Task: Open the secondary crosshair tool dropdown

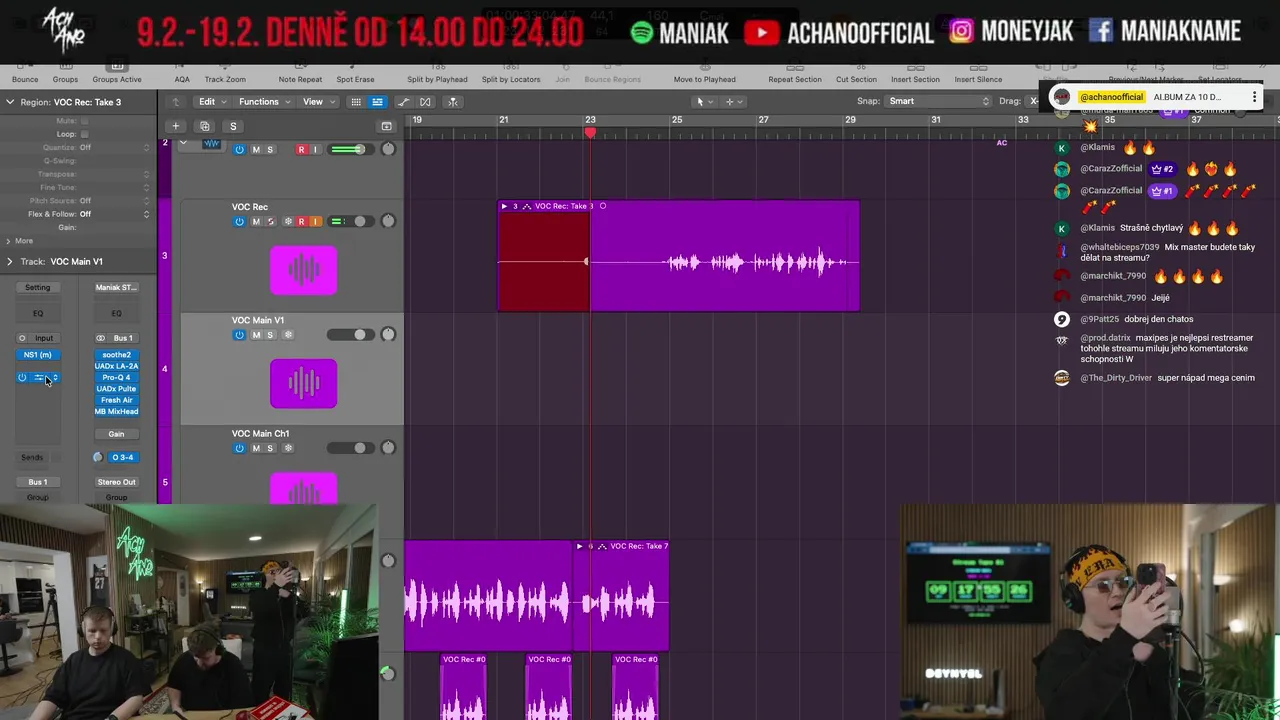Action: click(733, 101)
